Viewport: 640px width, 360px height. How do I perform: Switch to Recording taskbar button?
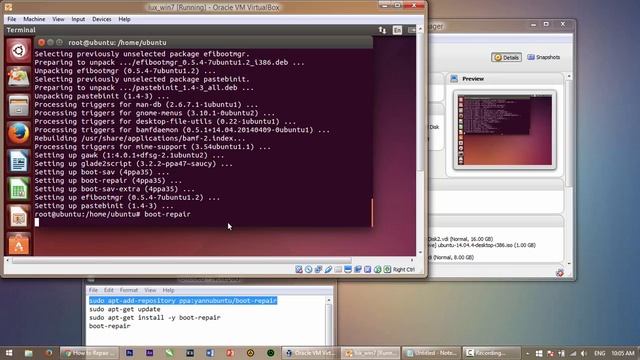(x=491, y=353)
